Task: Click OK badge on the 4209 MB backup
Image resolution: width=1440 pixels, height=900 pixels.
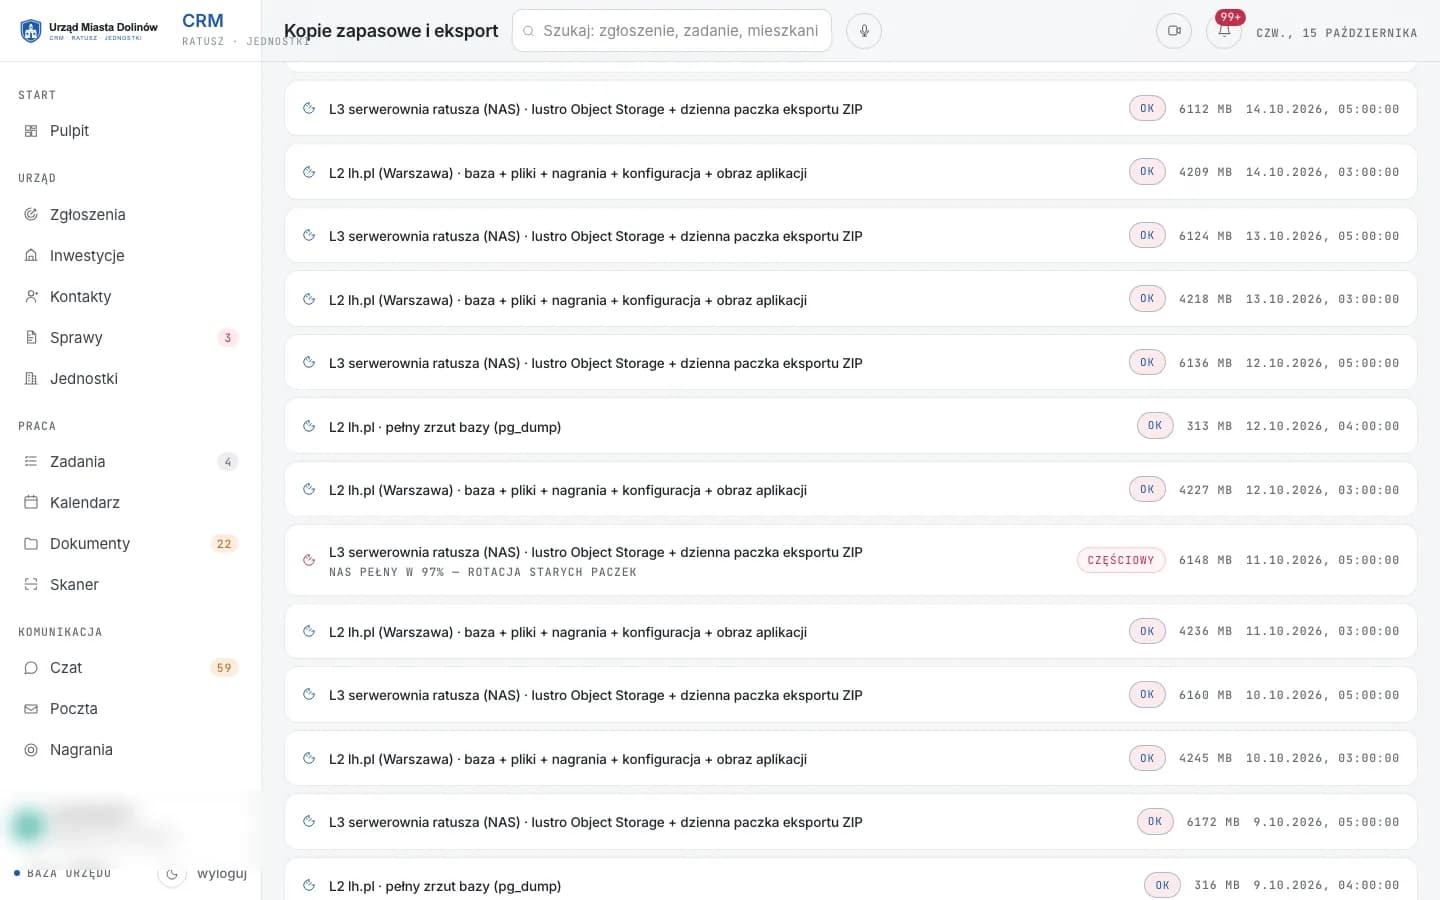Action: (1147, 172)
